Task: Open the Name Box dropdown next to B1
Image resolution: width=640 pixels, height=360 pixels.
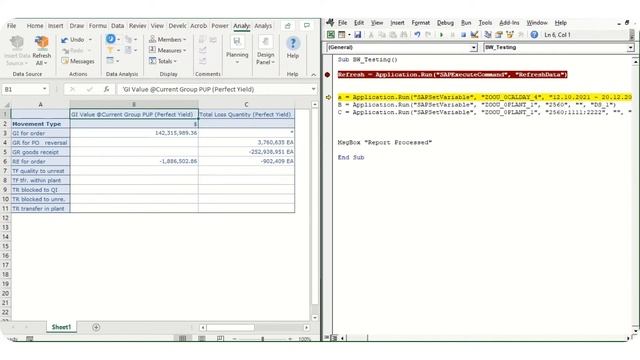Action: [44, 89]
